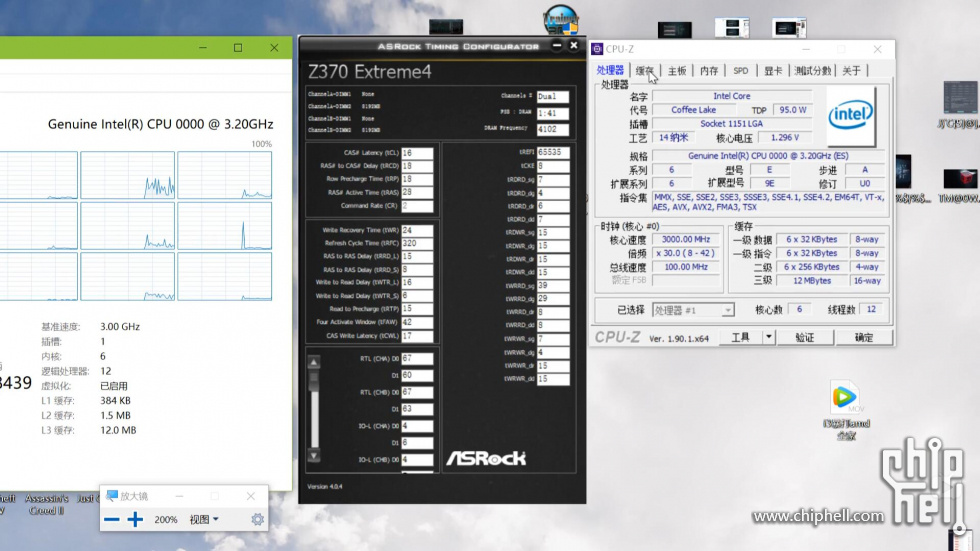Screen dimensions: 980x551
Task: Close the Task Manager window
Action: 274,47
